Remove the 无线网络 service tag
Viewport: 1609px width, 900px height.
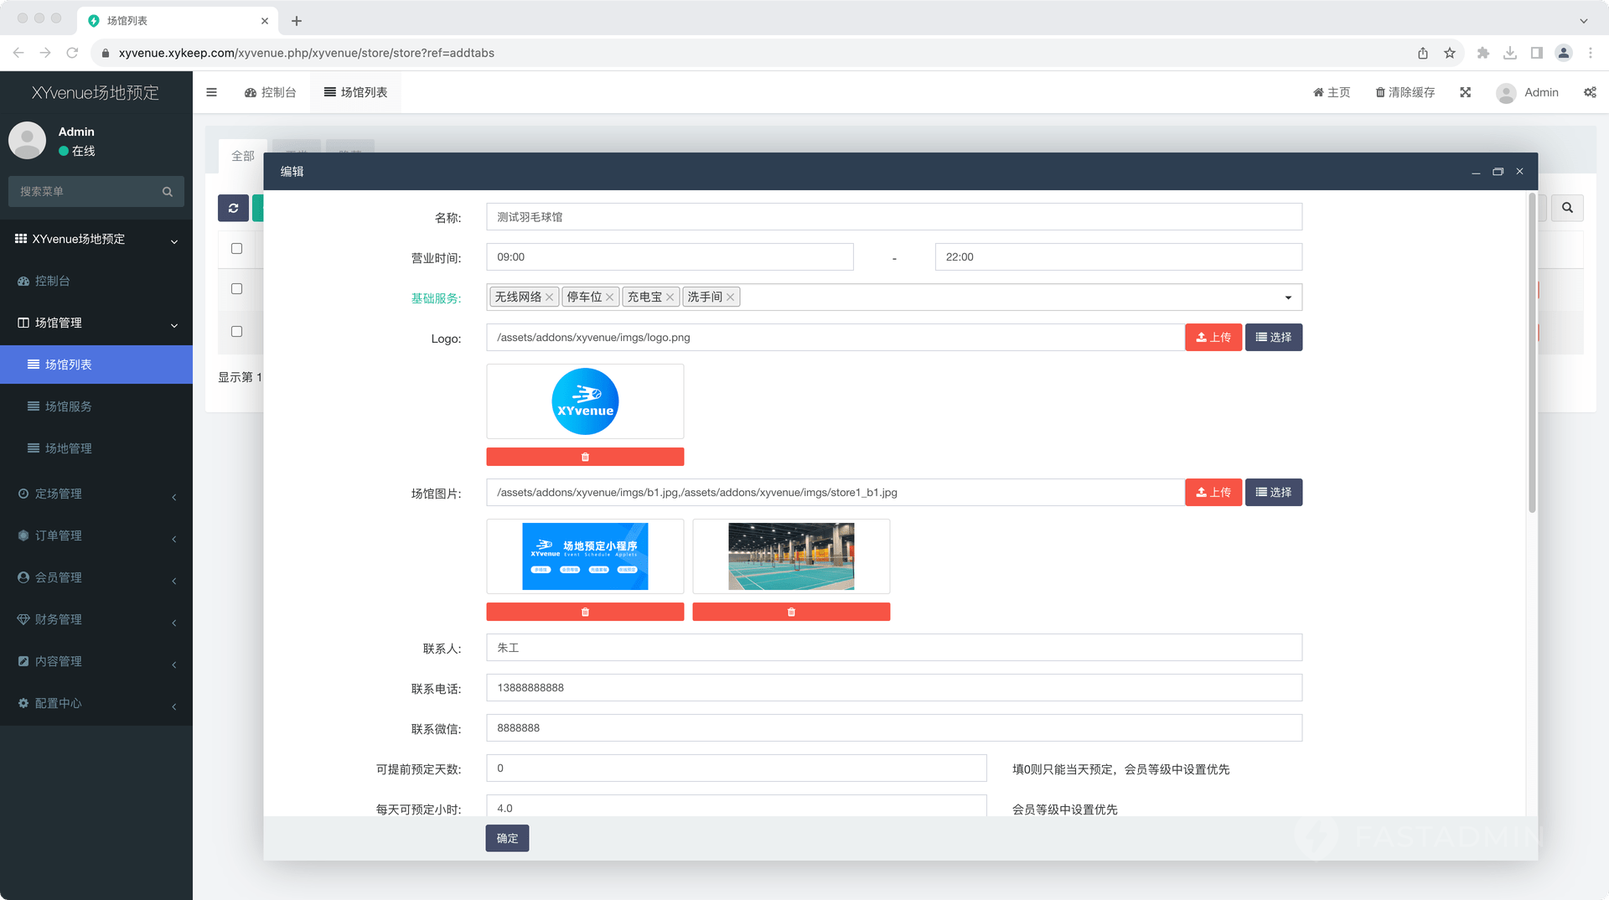549,297
